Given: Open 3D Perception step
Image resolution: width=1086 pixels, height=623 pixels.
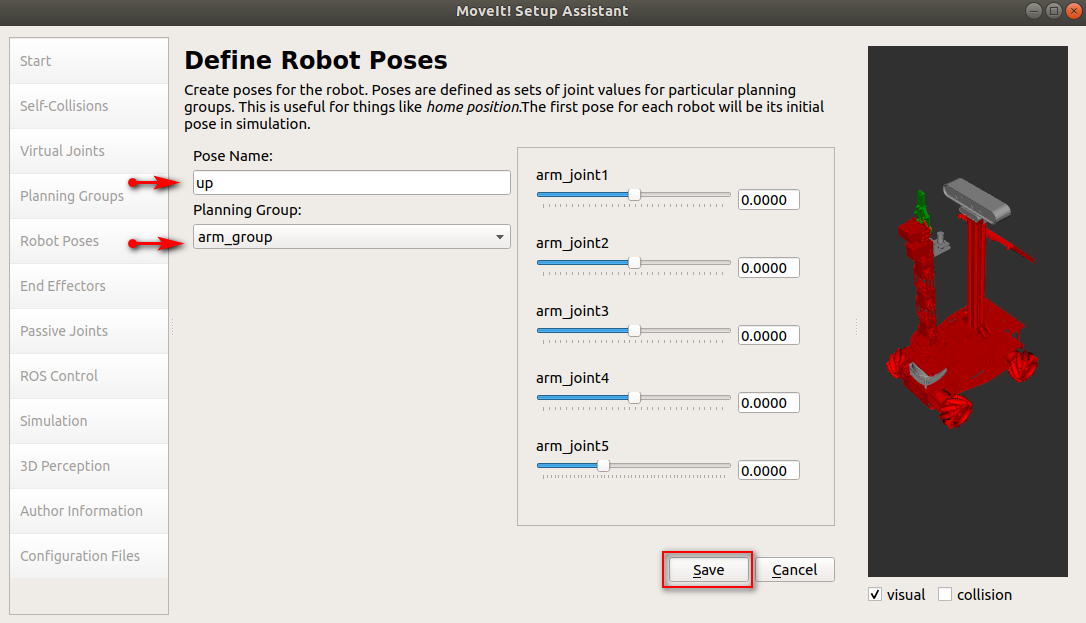Looking at the screenshot, I should [89, 466].
